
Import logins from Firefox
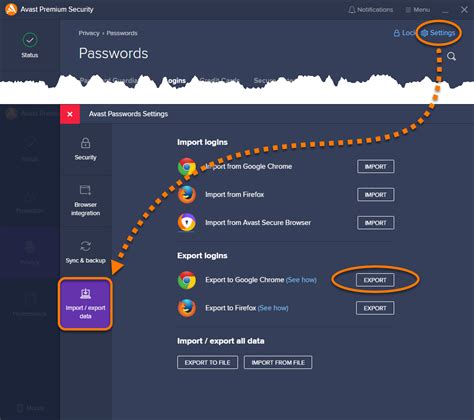376,195
